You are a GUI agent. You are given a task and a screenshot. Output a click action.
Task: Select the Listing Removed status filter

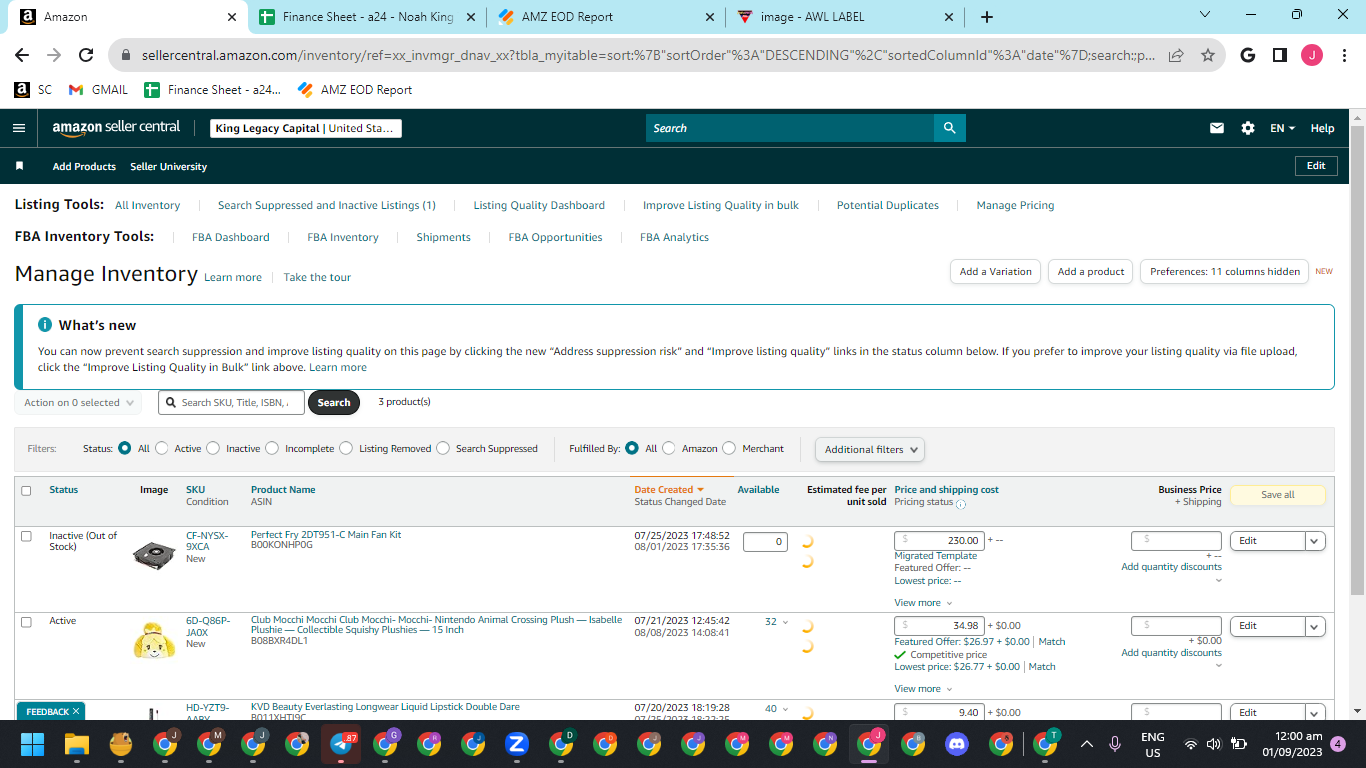tap(346, 449)
